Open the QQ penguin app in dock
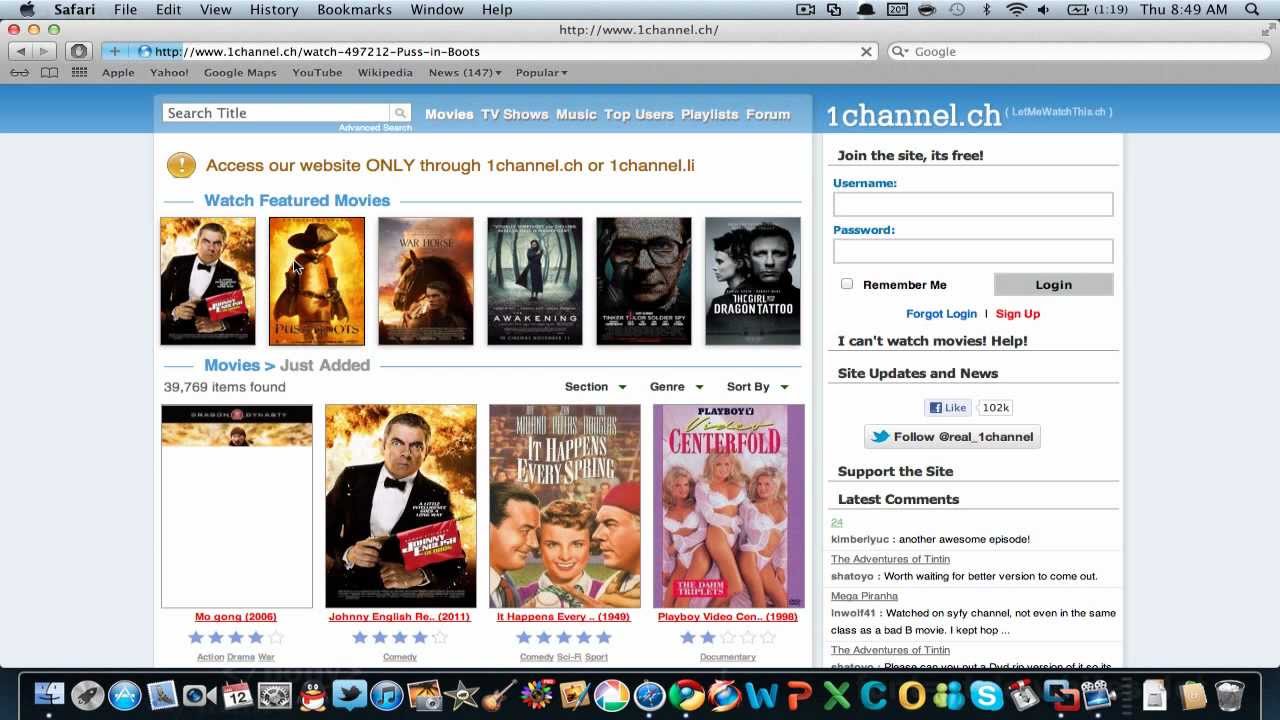 coord(312,694)
